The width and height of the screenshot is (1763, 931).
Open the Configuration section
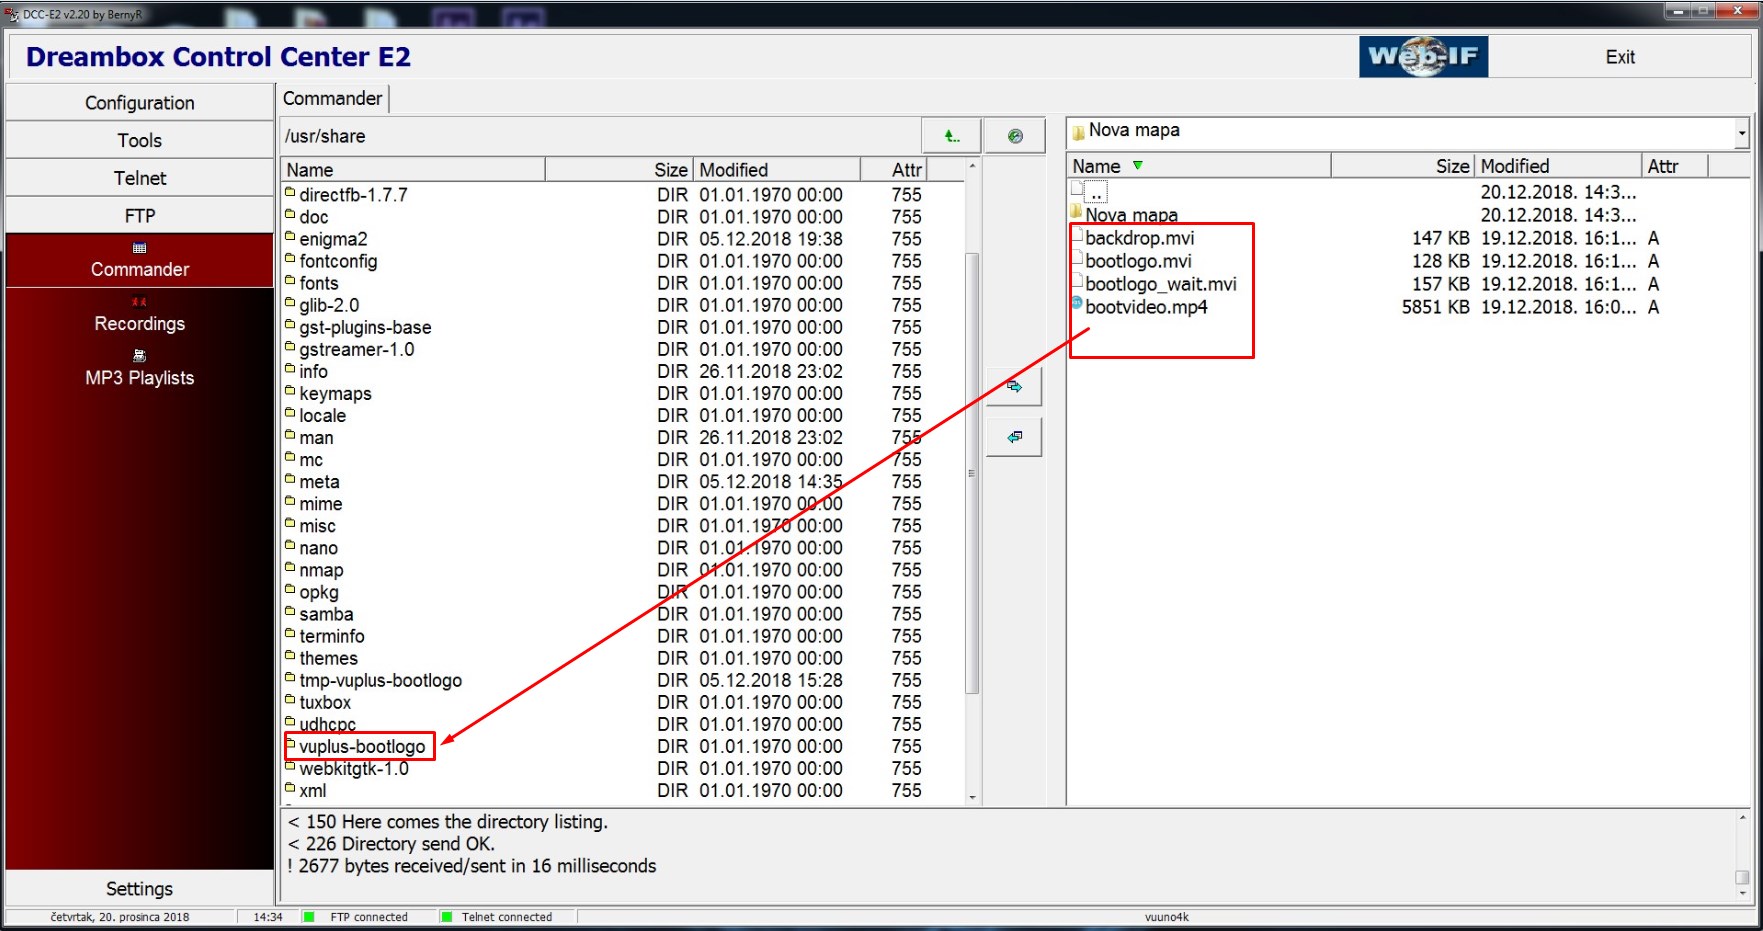coord(139,103)
